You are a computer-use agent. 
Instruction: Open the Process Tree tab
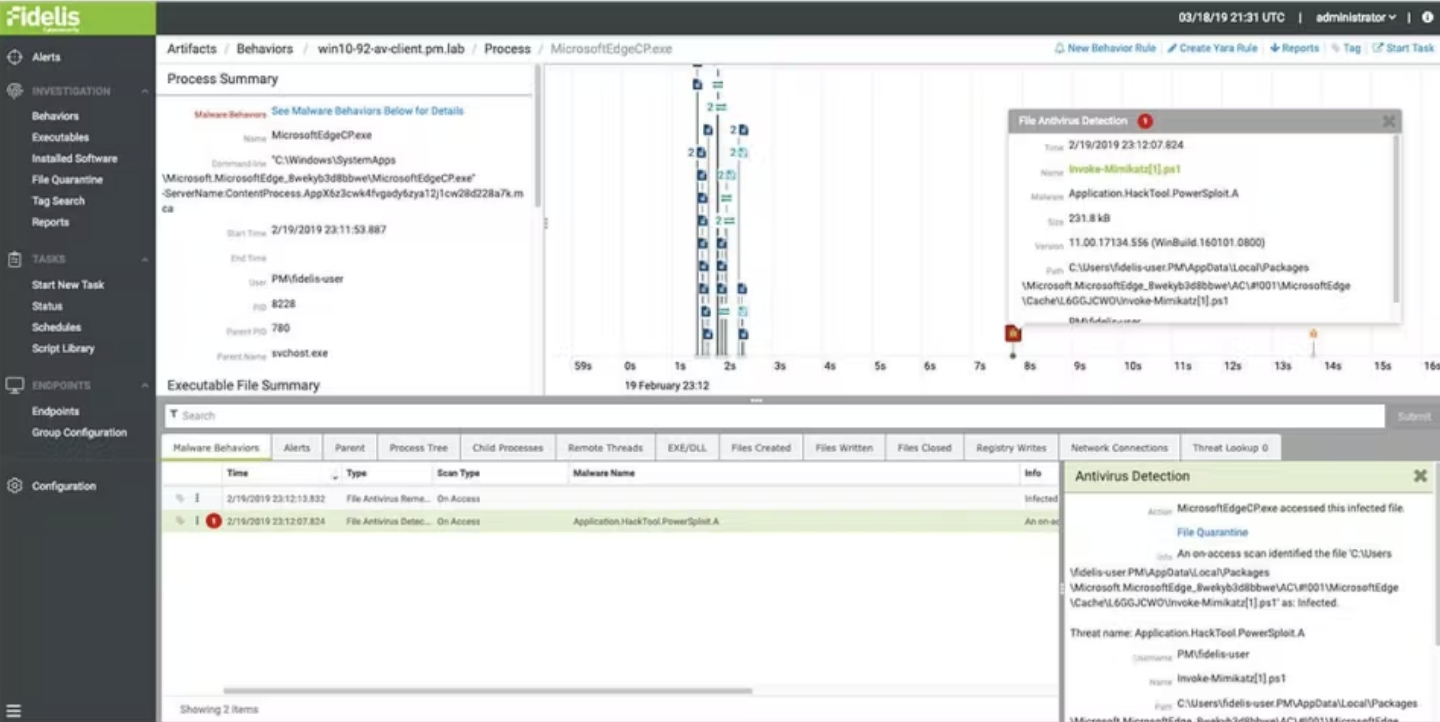[418, 448]
